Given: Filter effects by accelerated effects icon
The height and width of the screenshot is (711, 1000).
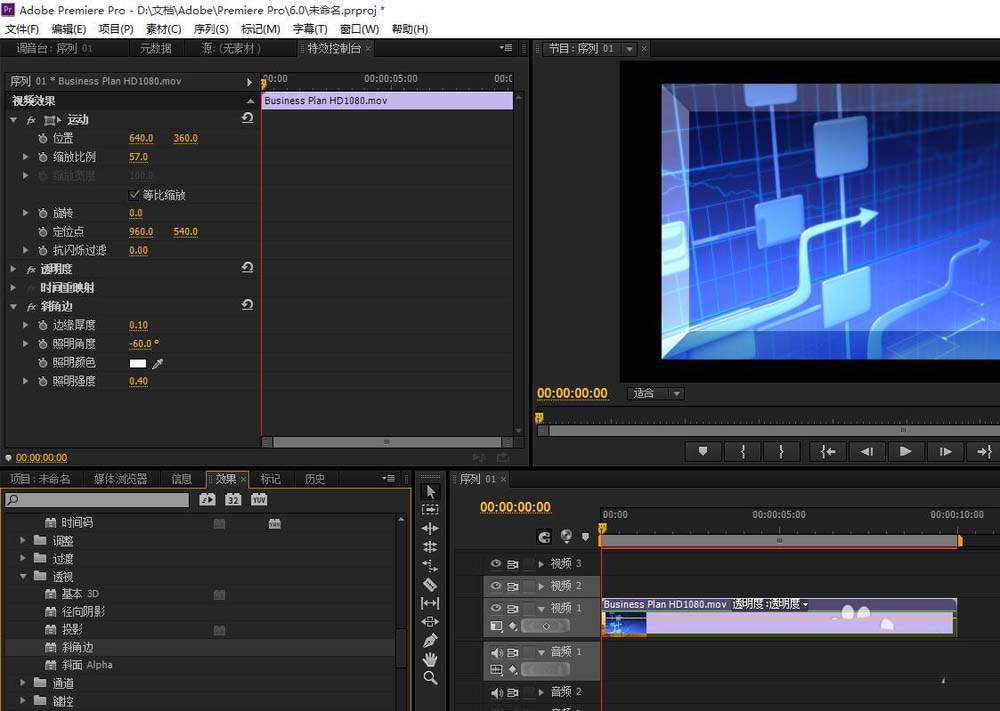Looking at the screenshot, I should [x=207, y=499].
